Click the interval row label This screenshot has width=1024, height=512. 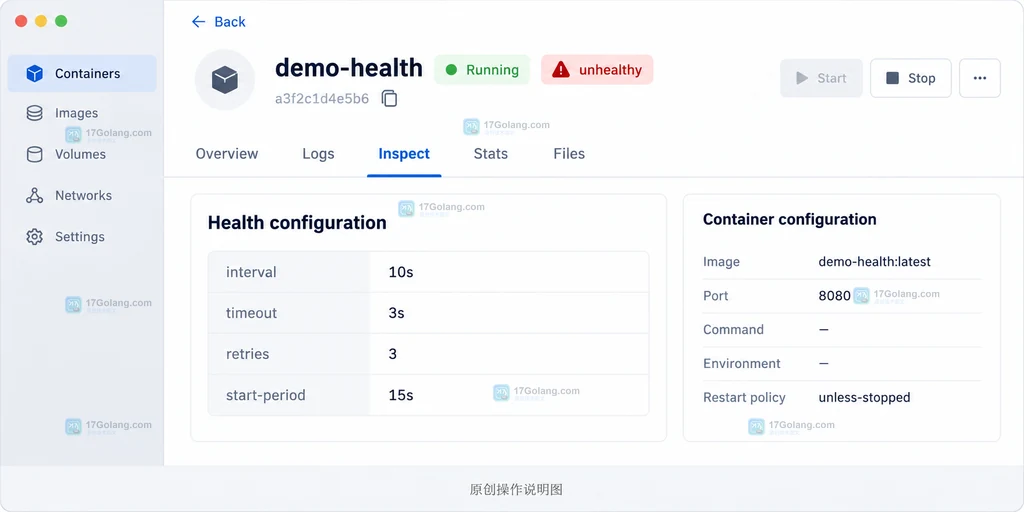pos(251,272)
